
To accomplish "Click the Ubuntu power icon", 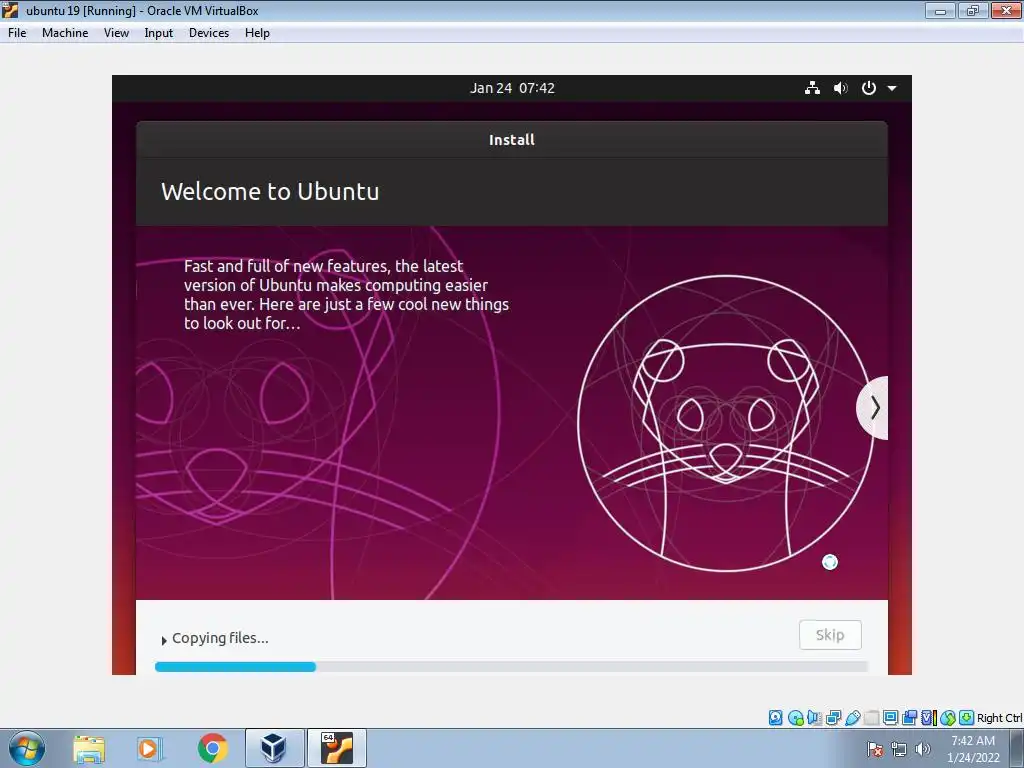I will pos(869,88).
